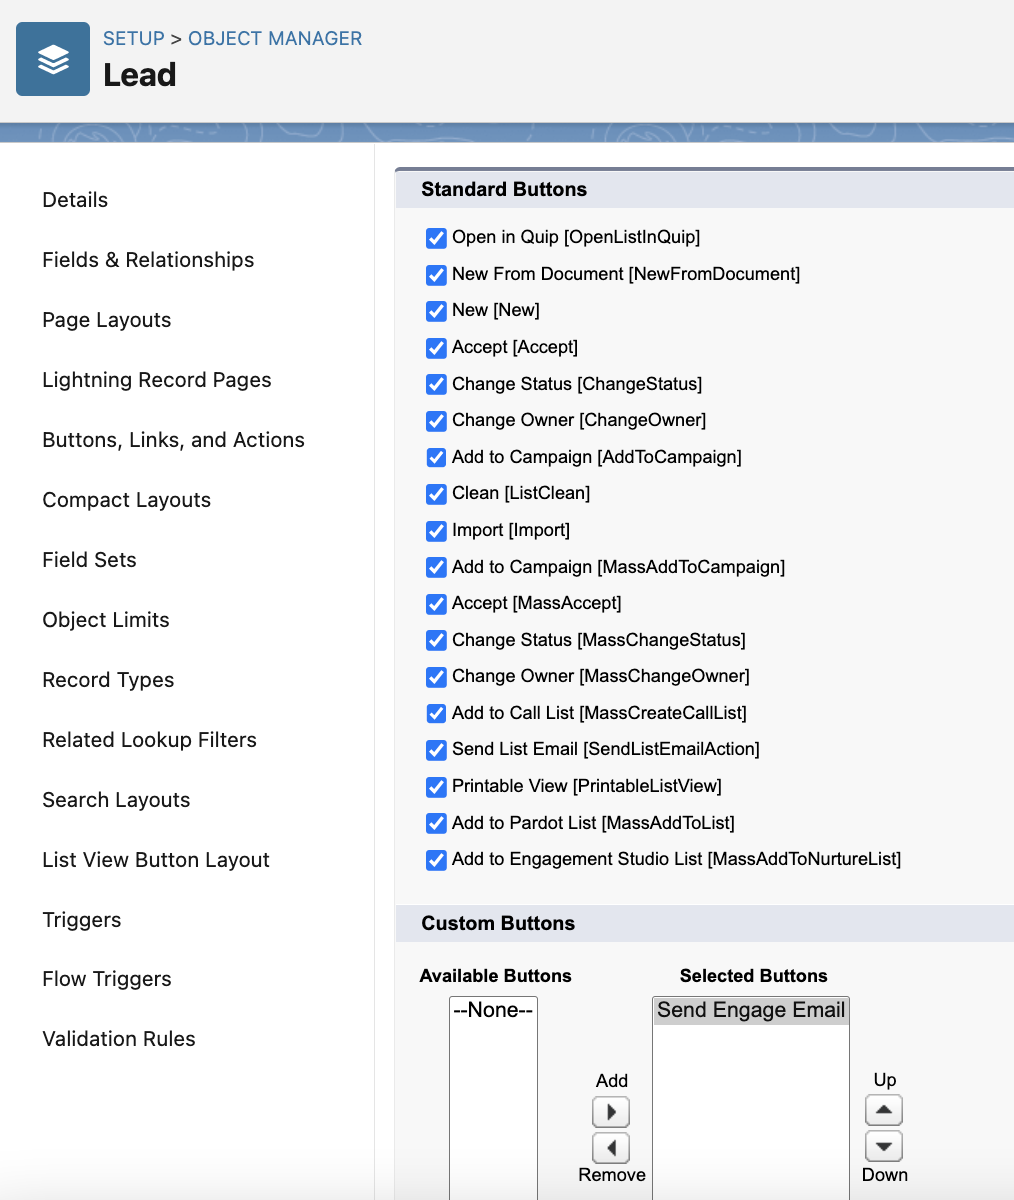Viewport: 1014px width, 1200px height.
Task: Click the Selected Buttons label
Action: tap(754, 976)
